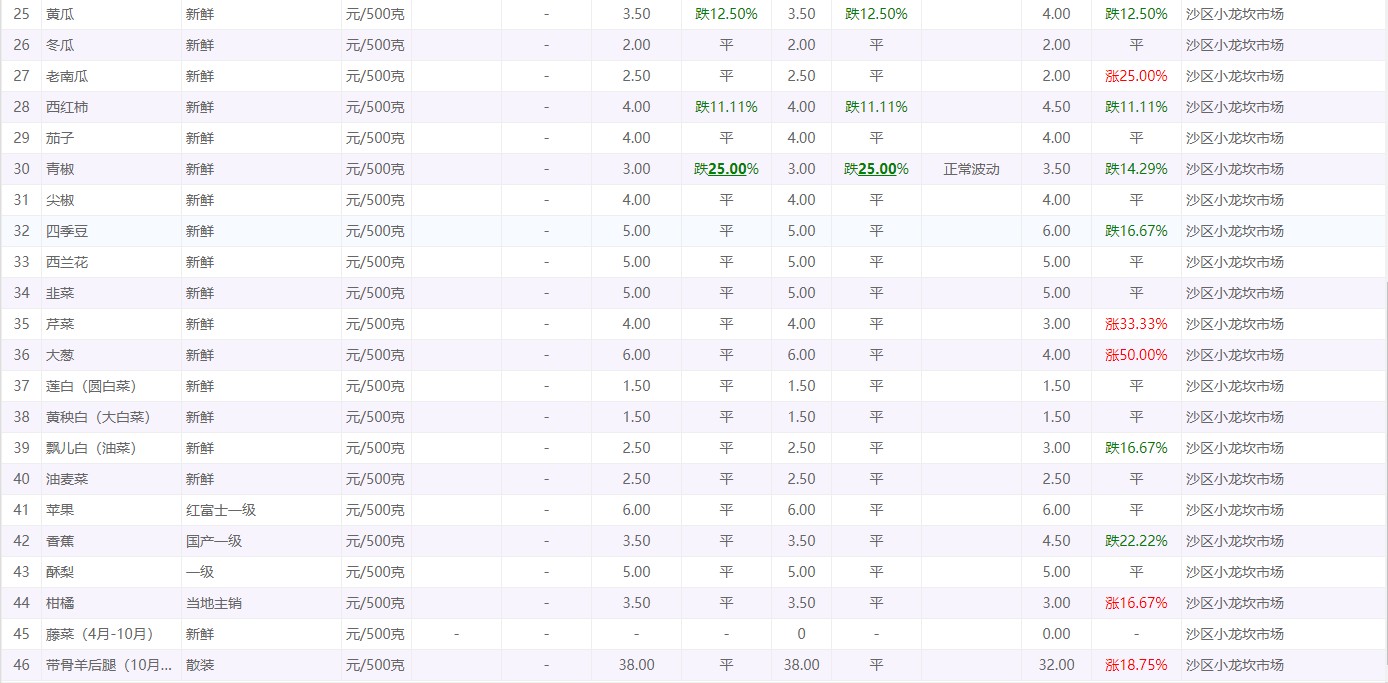Click the 香蕉 跌22.22% change value

tap(1136, 541)
